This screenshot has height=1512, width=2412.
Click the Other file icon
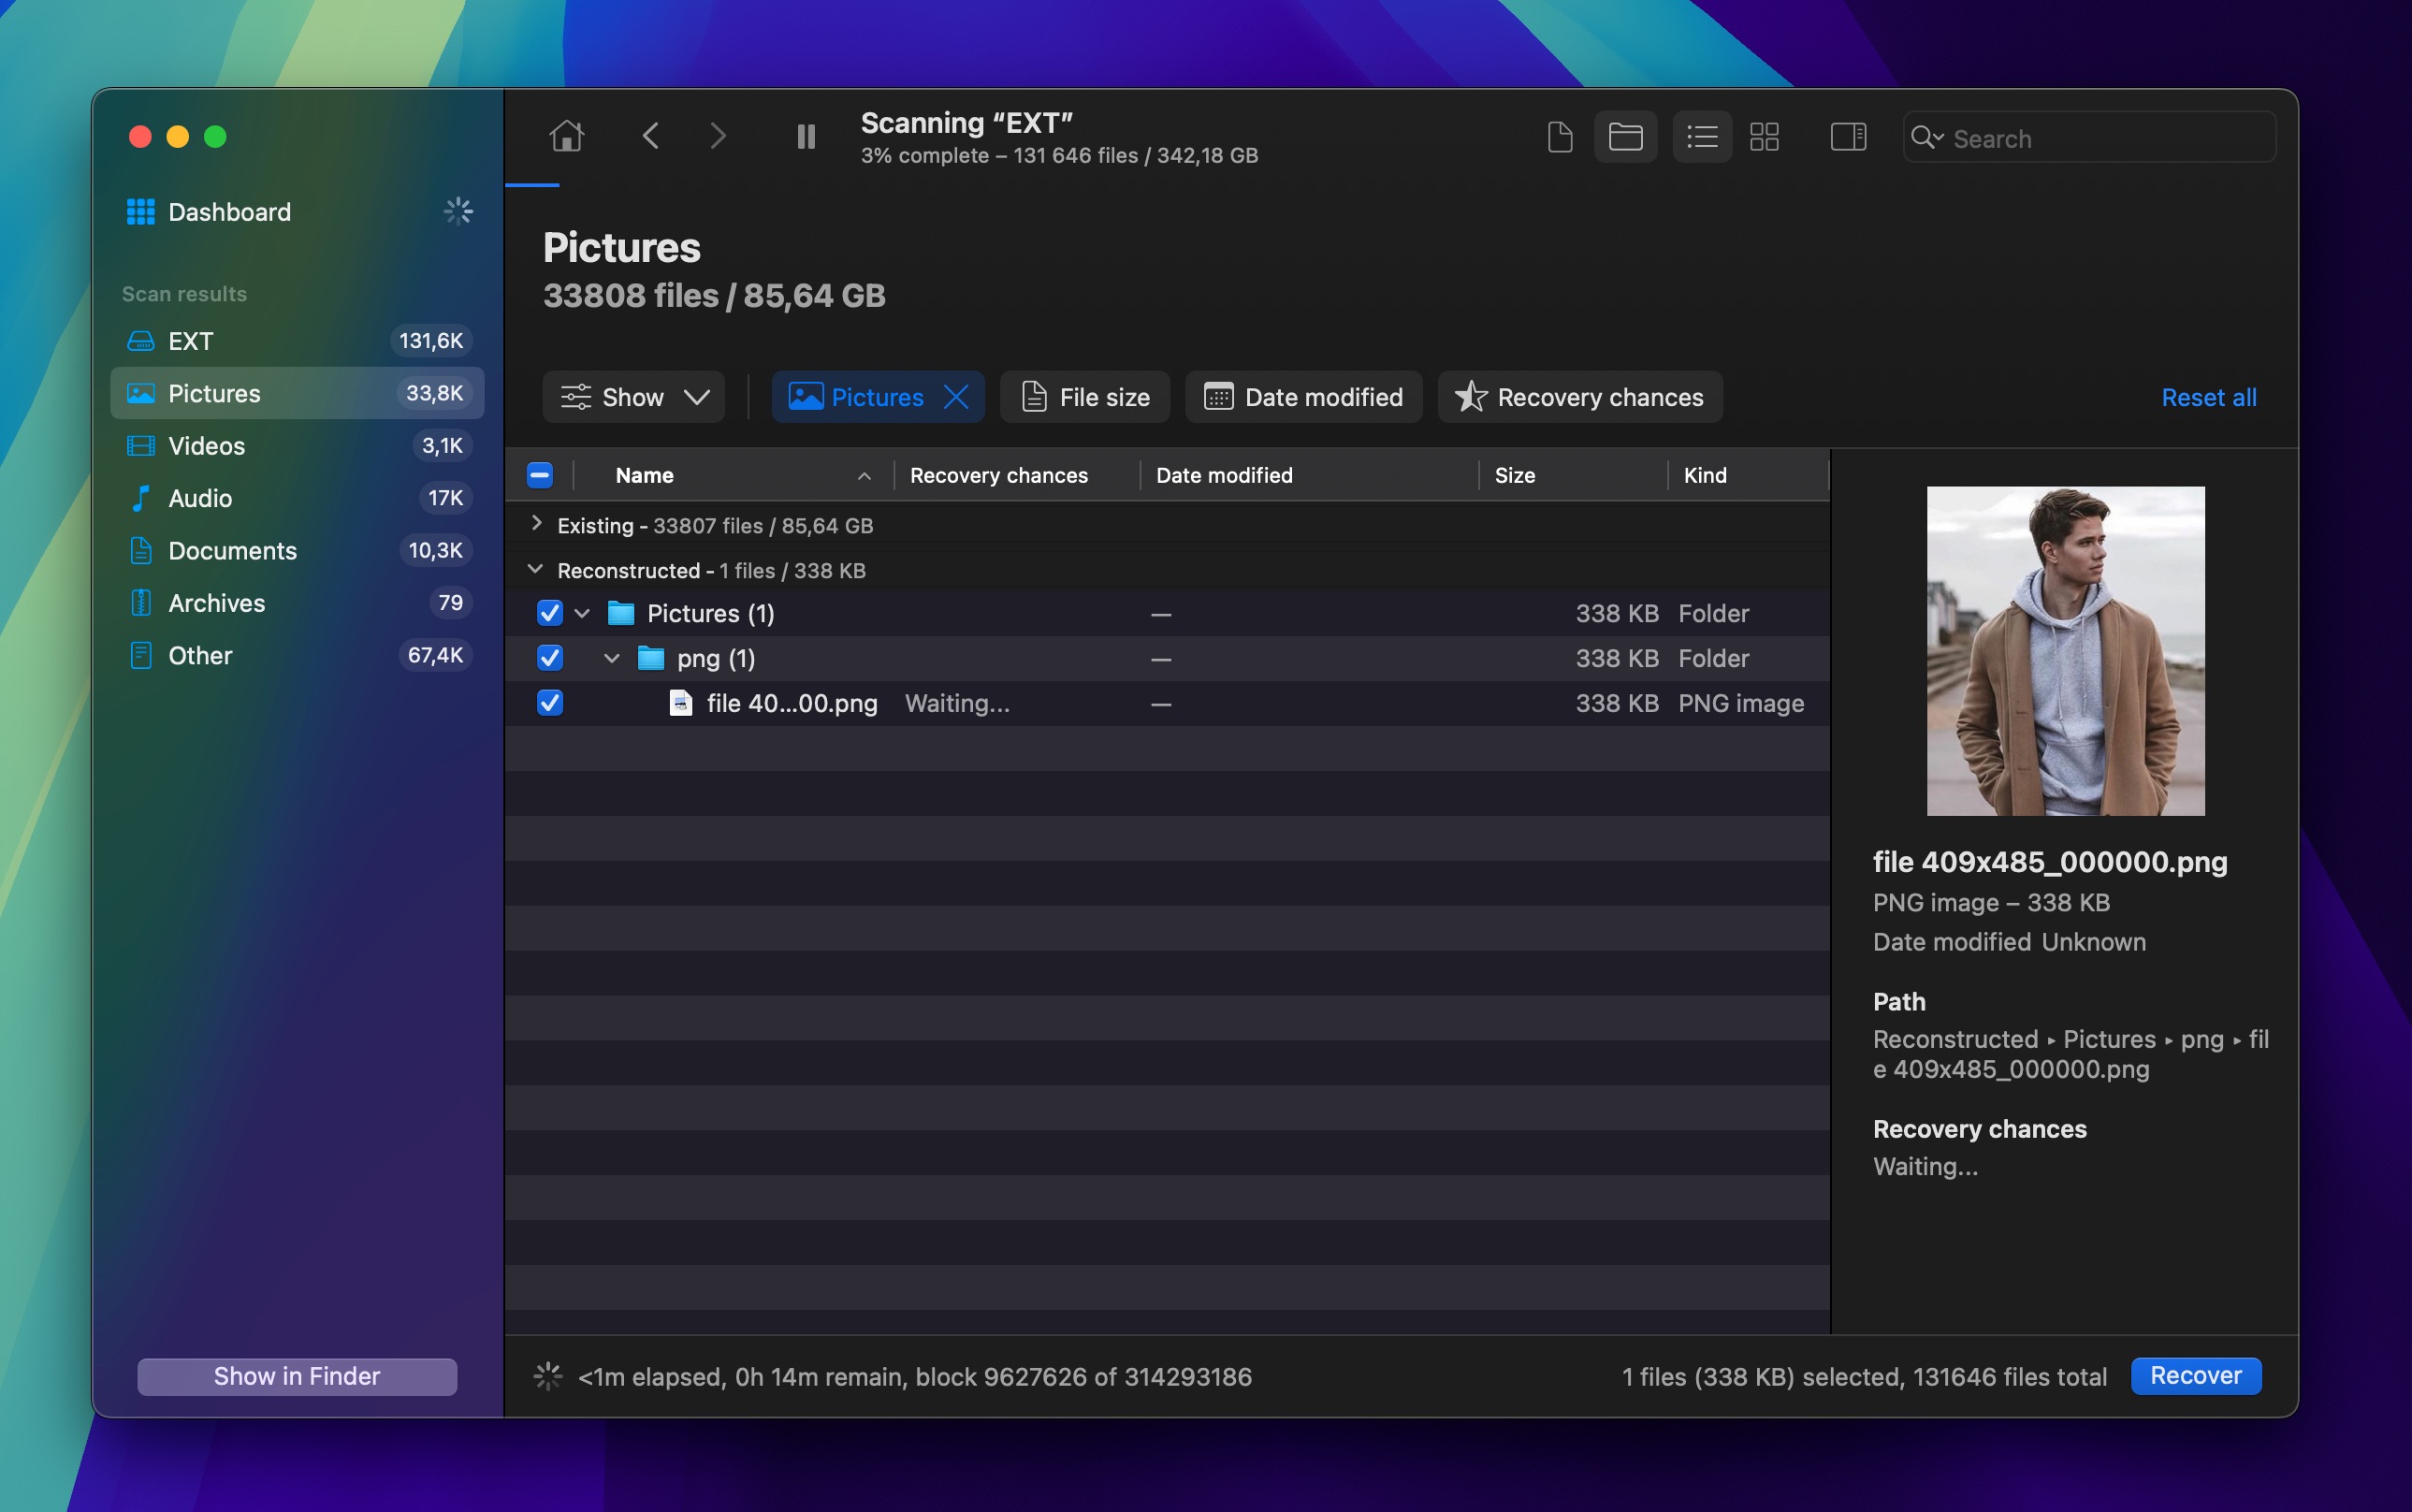141,655
